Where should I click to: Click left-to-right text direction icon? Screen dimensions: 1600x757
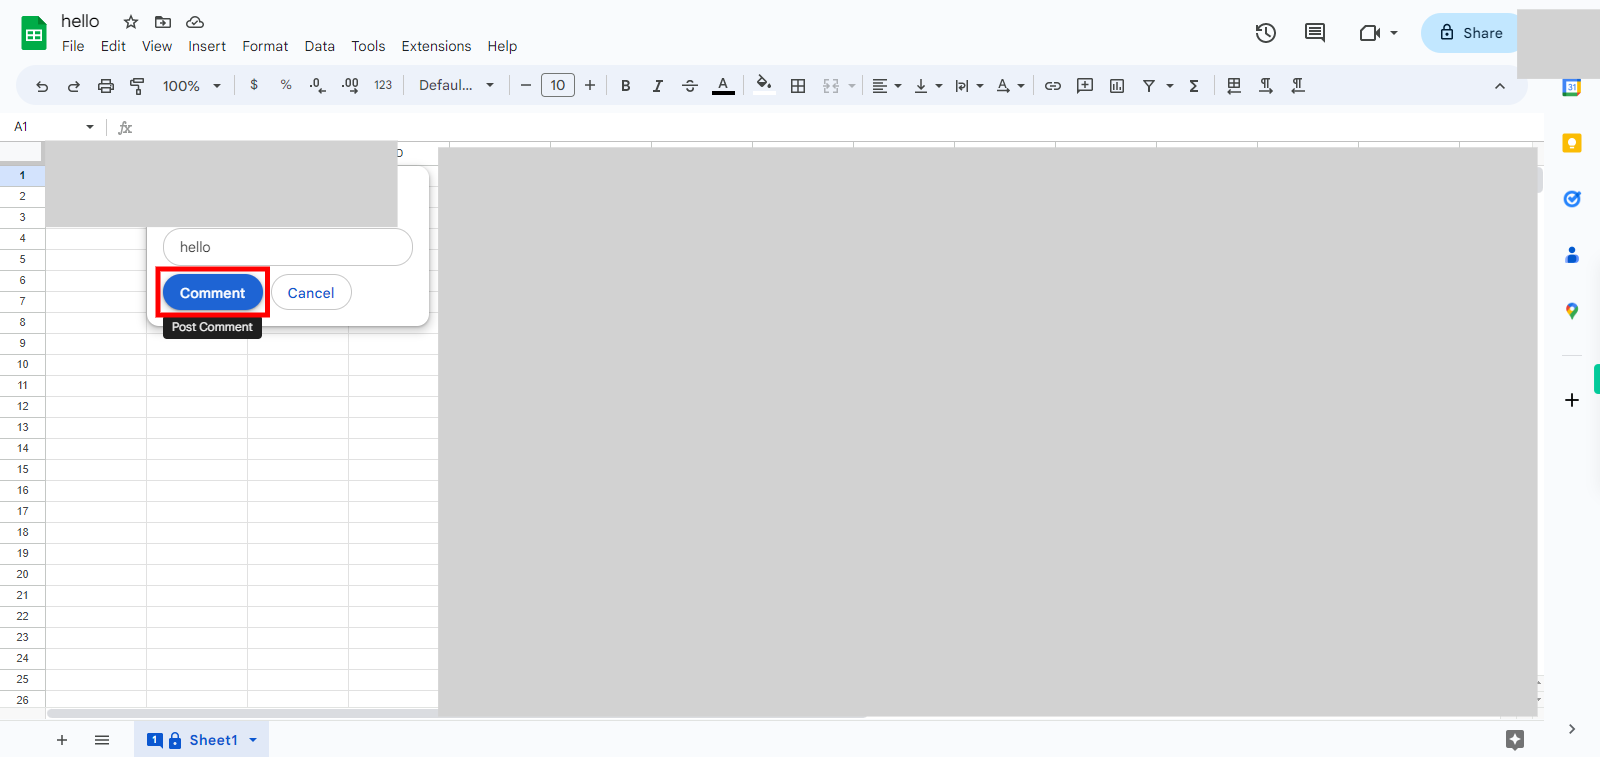(x=1266, y=86)
